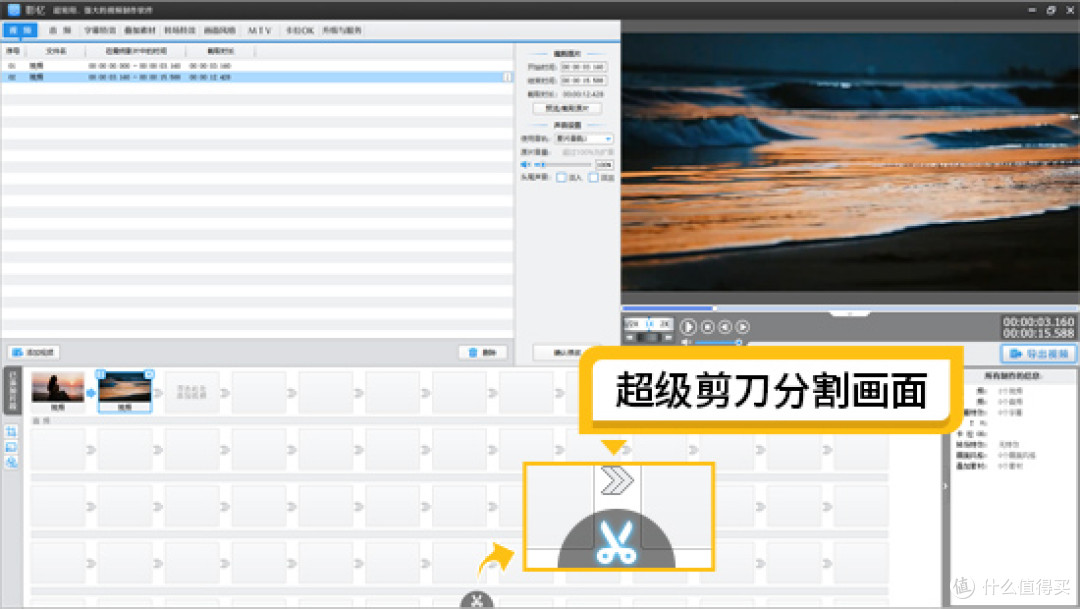This screenshot has height=609, width=1080.
Task: Adjust the original volume slider
Action: [x=562, y=165]
